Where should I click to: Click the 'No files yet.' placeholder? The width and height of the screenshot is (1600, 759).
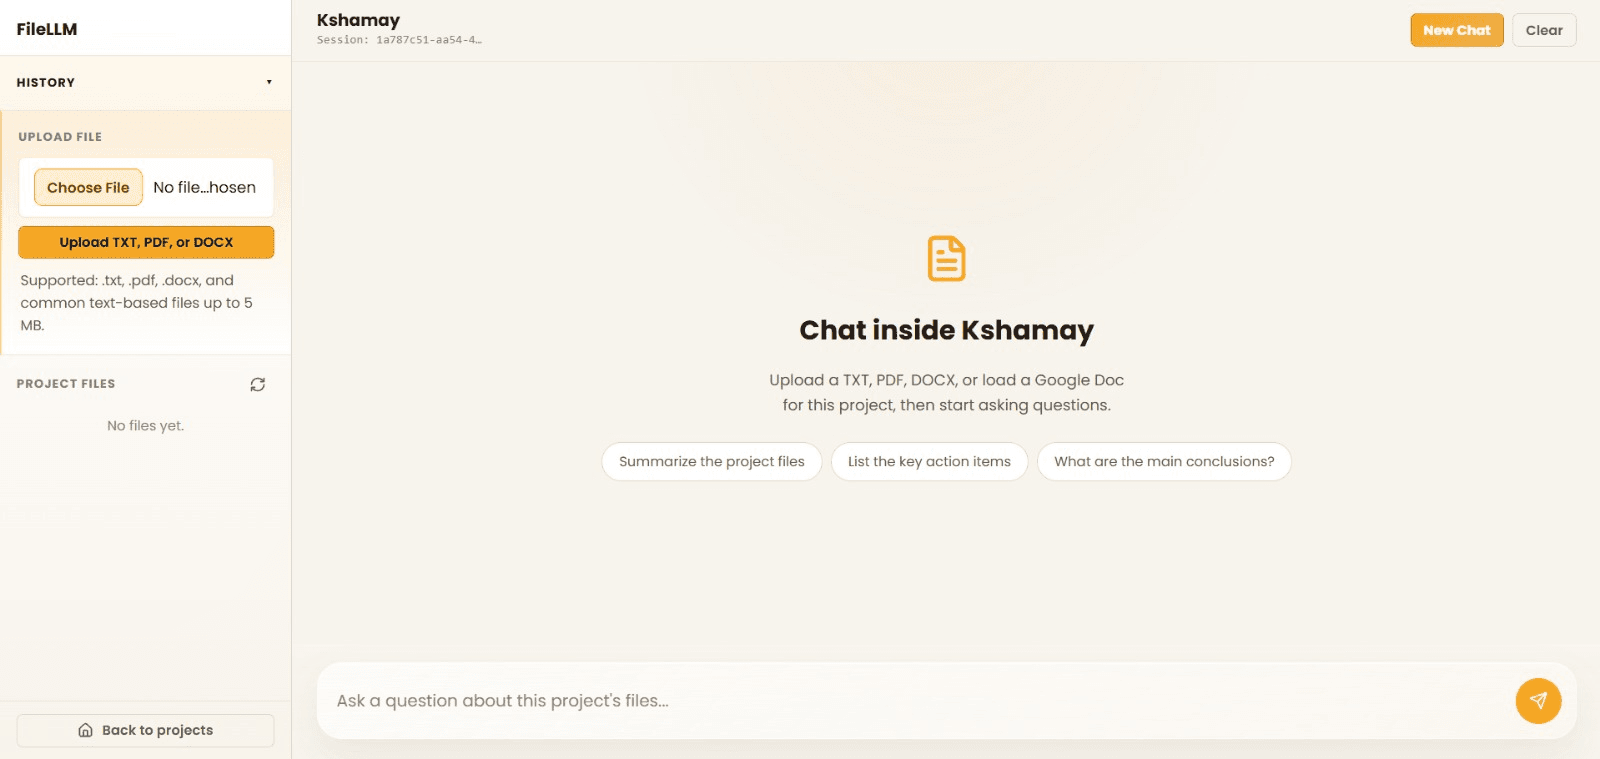[x=146, y=426]
